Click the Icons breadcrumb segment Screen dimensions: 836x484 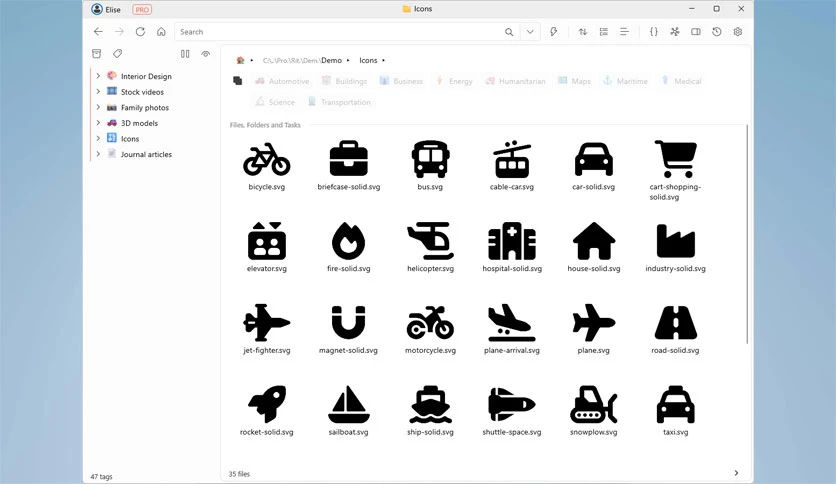[x=368, y=60]
